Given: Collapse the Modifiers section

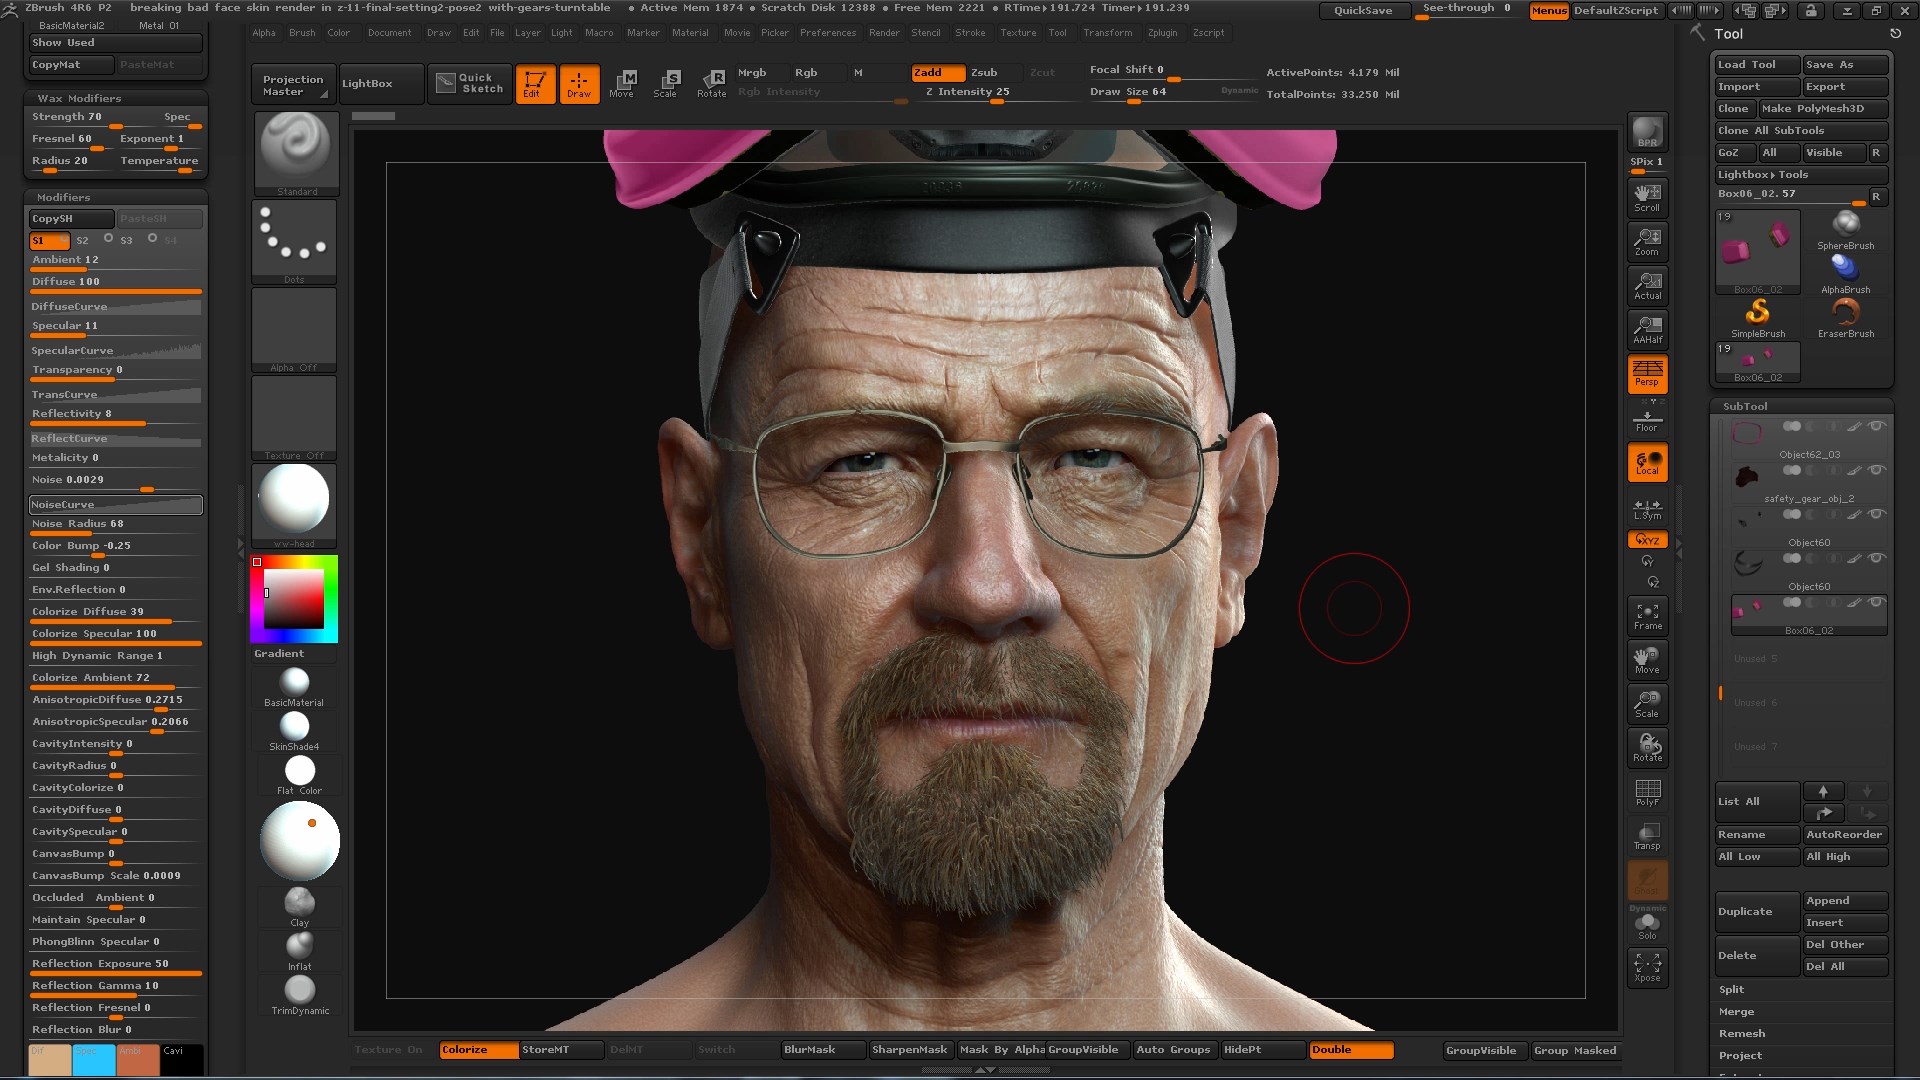Looking at the screenshot, I should coord(63,197).
